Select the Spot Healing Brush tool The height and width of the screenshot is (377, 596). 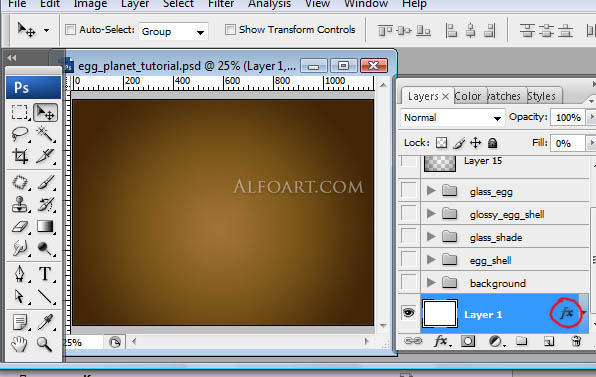(20, 183)
